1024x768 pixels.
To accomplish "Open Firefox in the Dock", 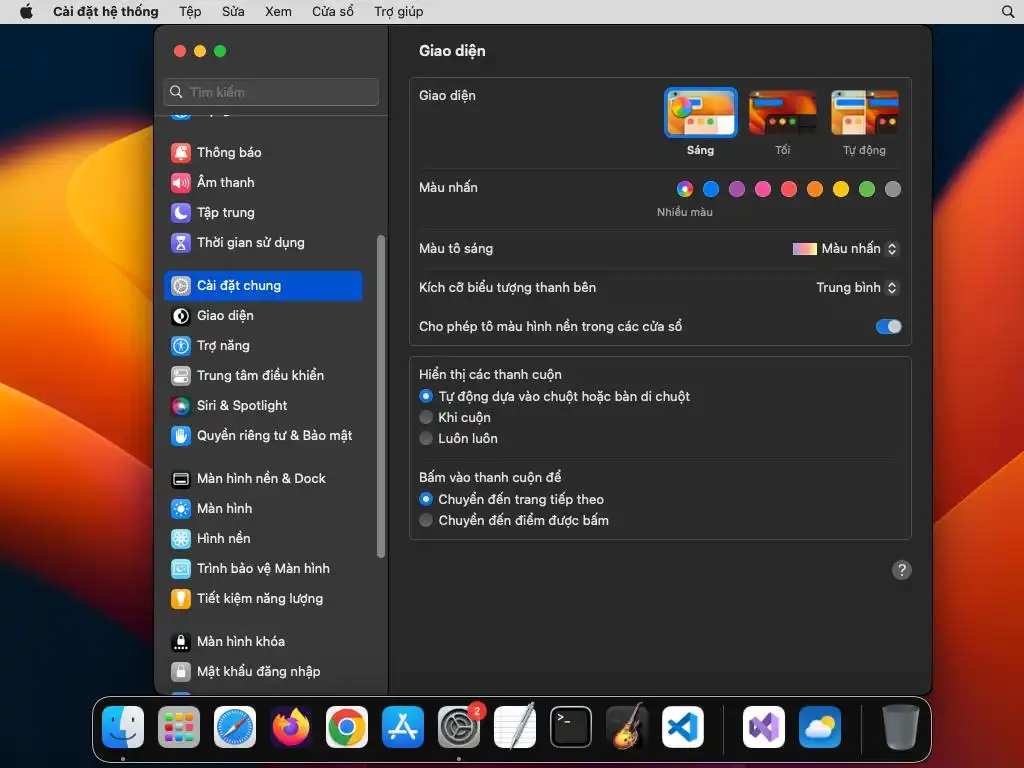I will point(291,727).
